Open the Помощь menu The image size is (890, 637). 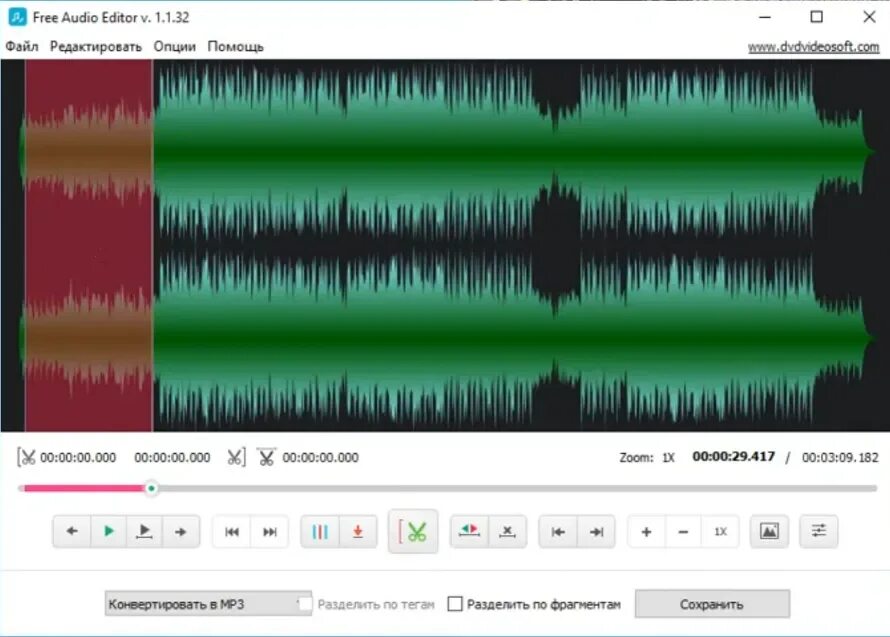point(236,47)
